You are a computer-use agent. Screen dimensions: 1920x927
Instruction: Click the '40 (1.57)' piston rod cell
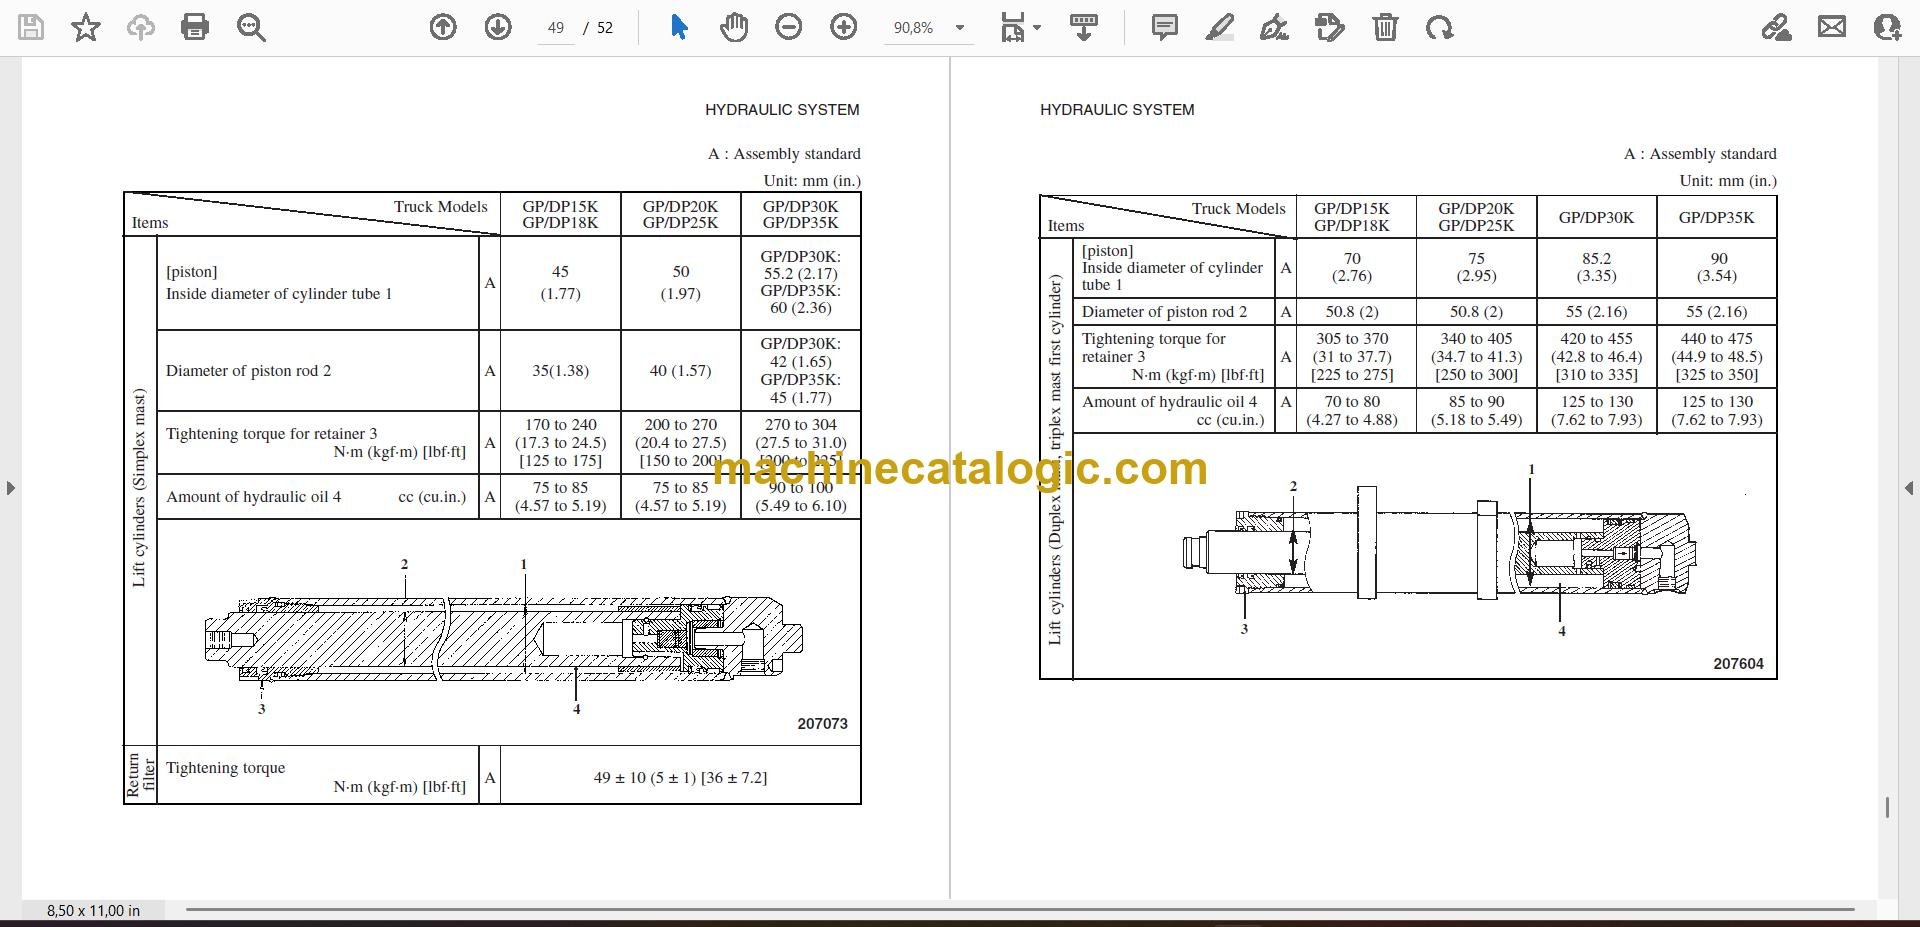(x=681, y=371)
